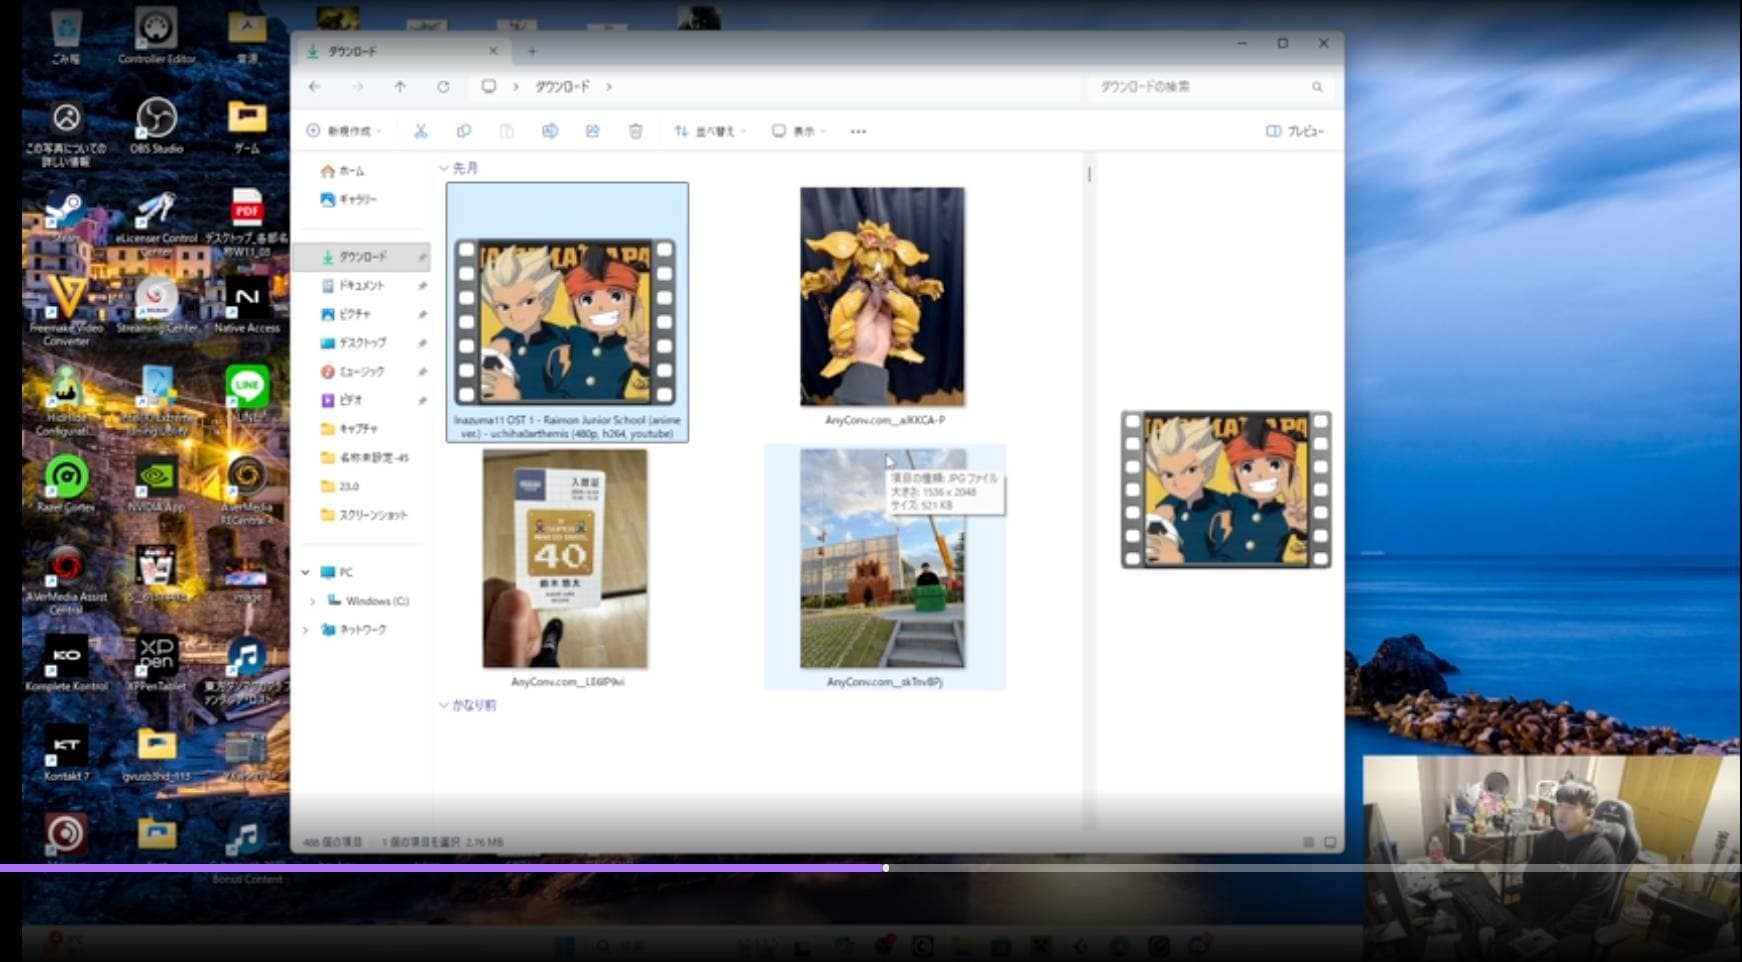1742x962 pixels.
Task: Open the 新規作成 (New) dropdown
Action: click(x=345, y=131)
